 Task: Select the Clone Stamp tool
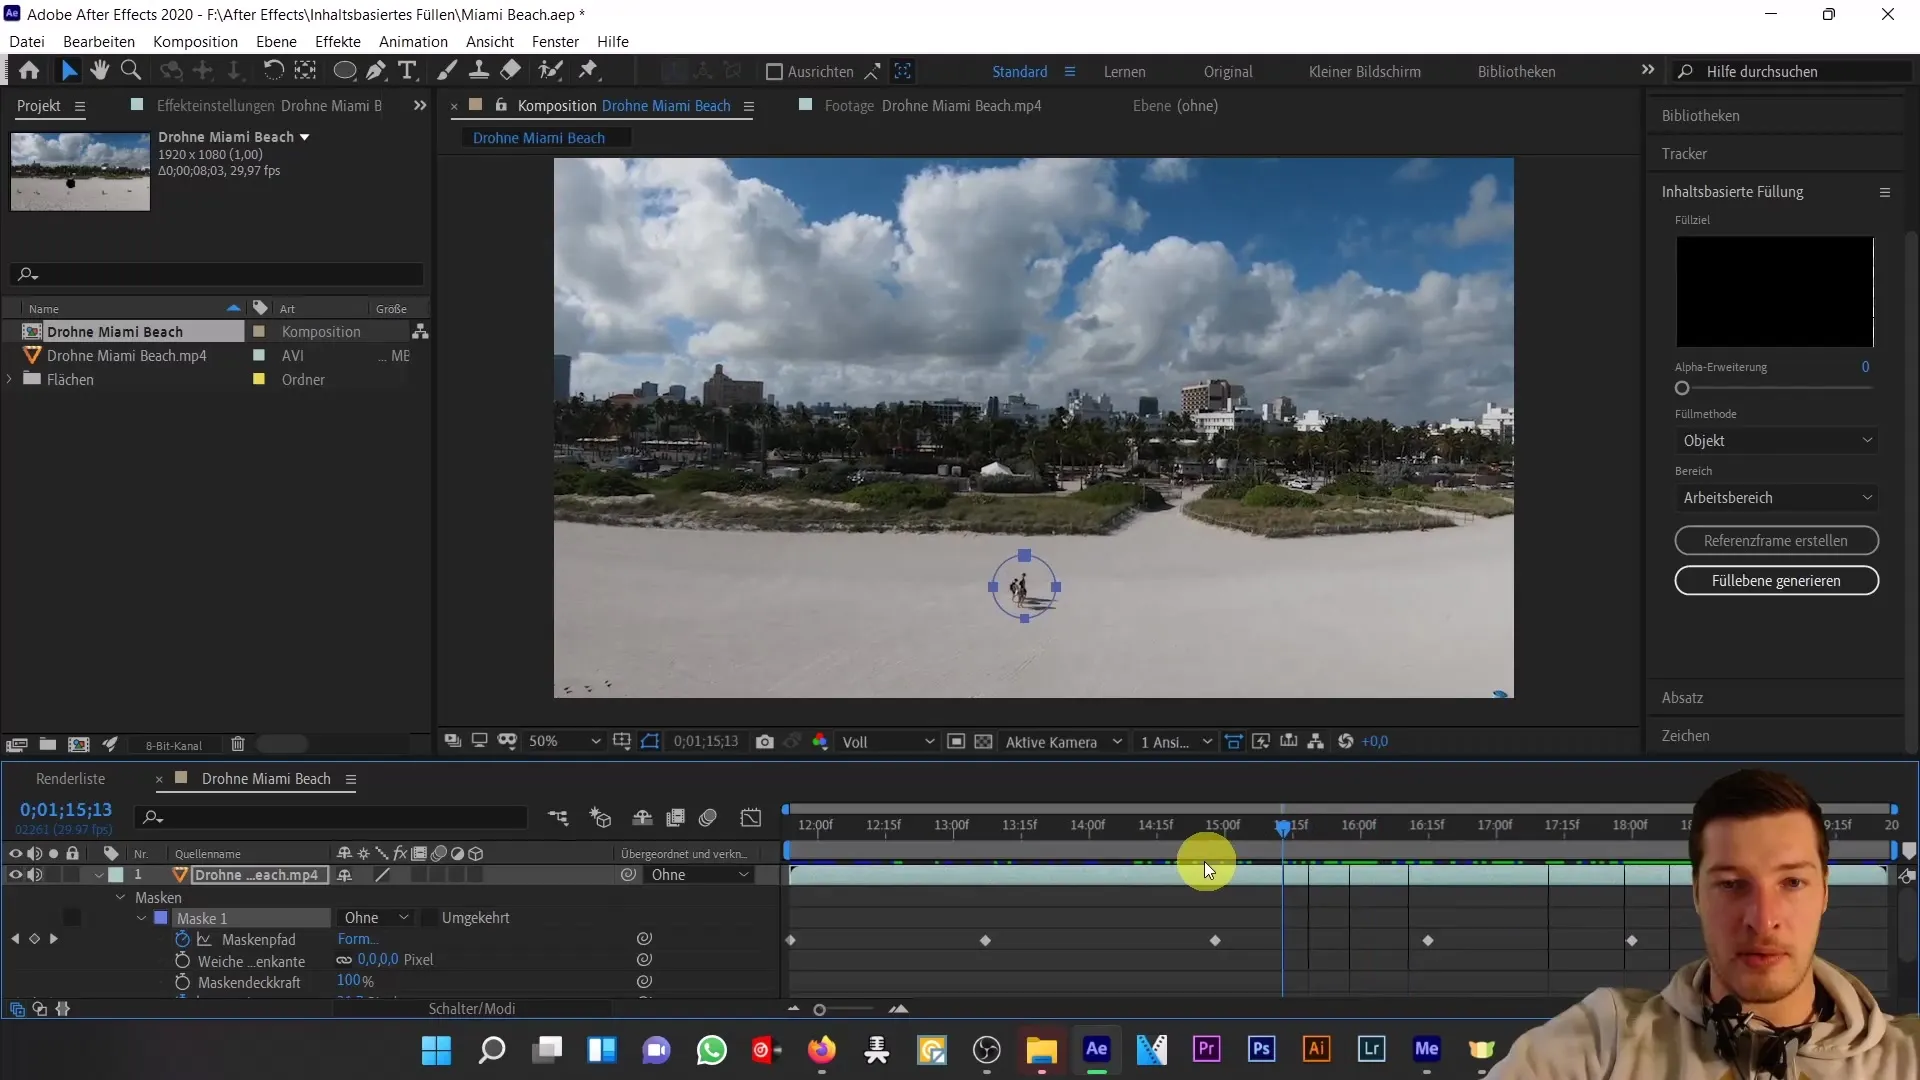pyautogui.click(x=479, y=71)
